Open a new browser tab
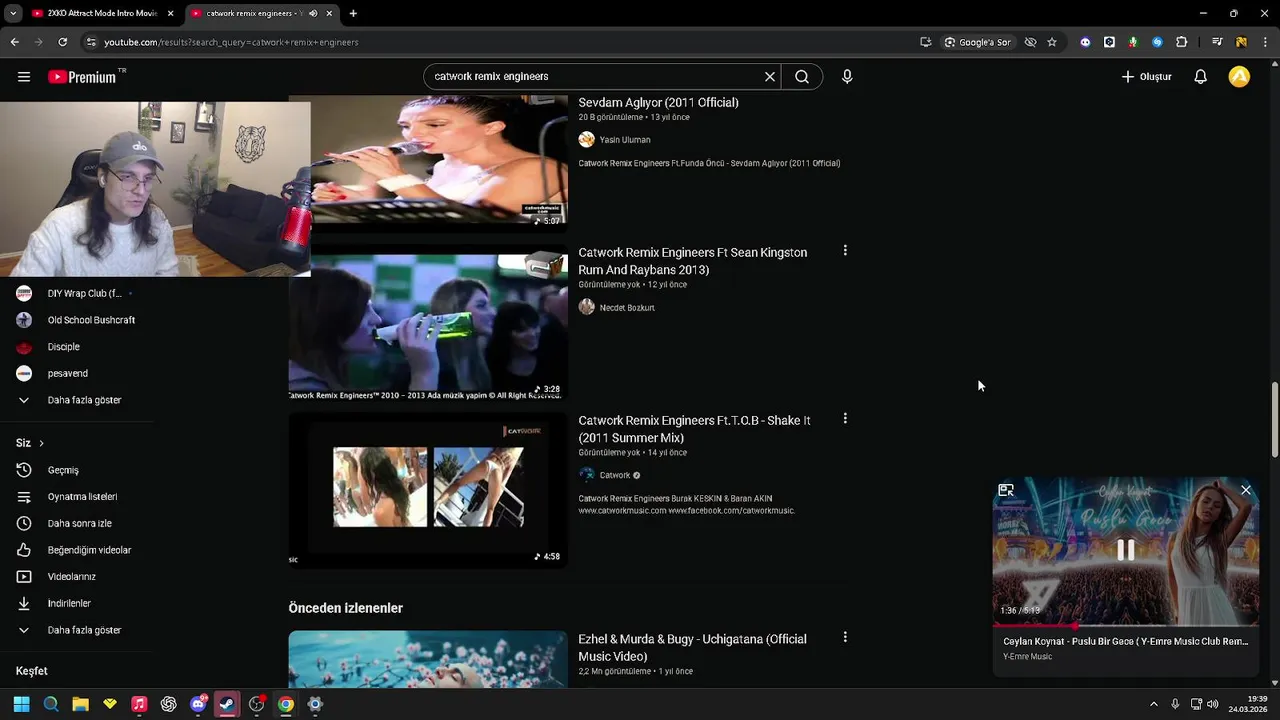This screenshot has height=720, width=1280. click(x=353, y=13)
